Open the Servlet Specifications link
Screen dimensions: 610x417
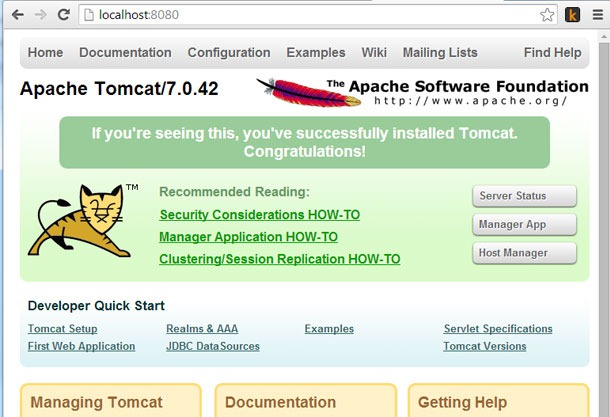[498, 329]
